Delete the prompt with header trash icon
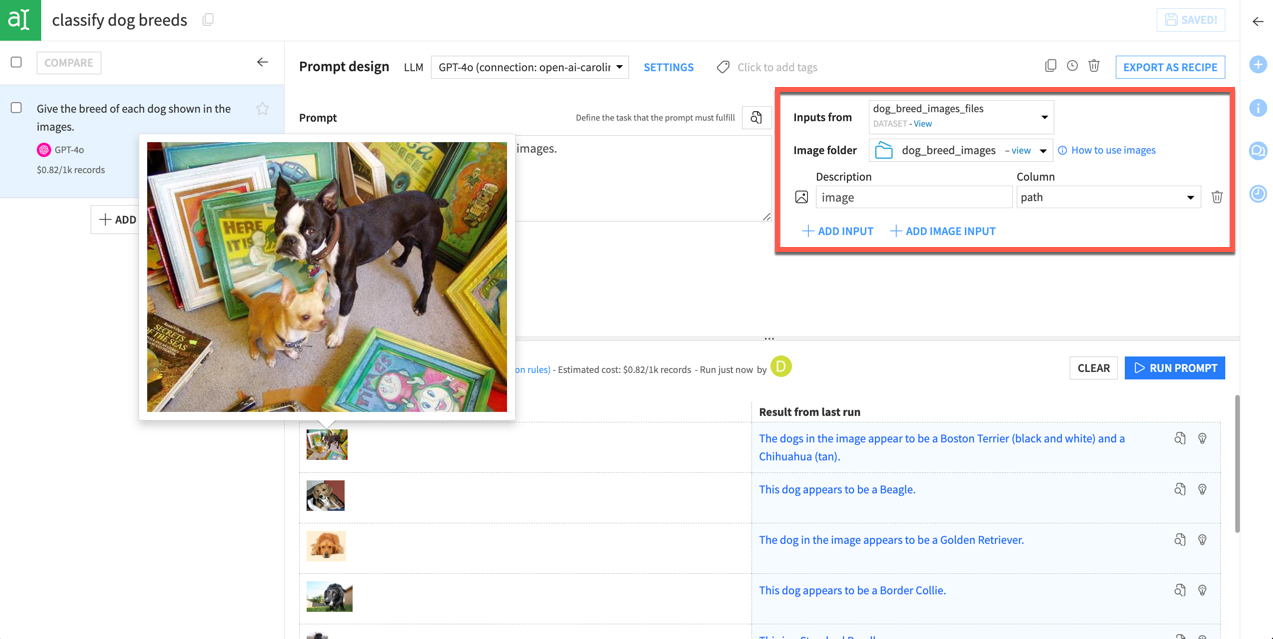This screenshot has height=639, width=1273. [x=1094, y=66]
